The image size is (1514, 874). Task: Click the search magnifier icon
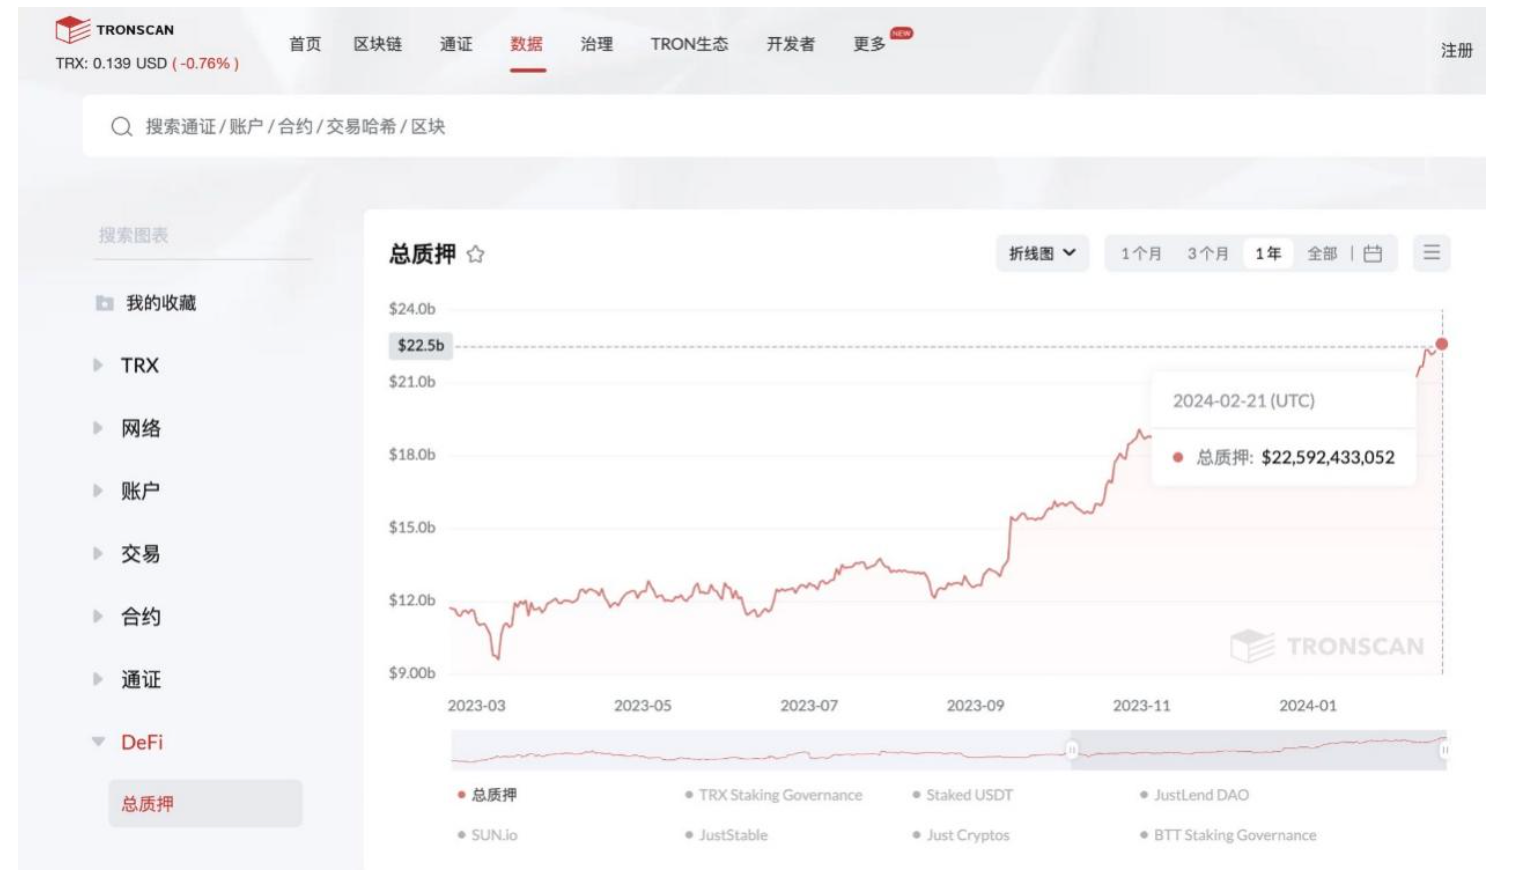[121, 127]
